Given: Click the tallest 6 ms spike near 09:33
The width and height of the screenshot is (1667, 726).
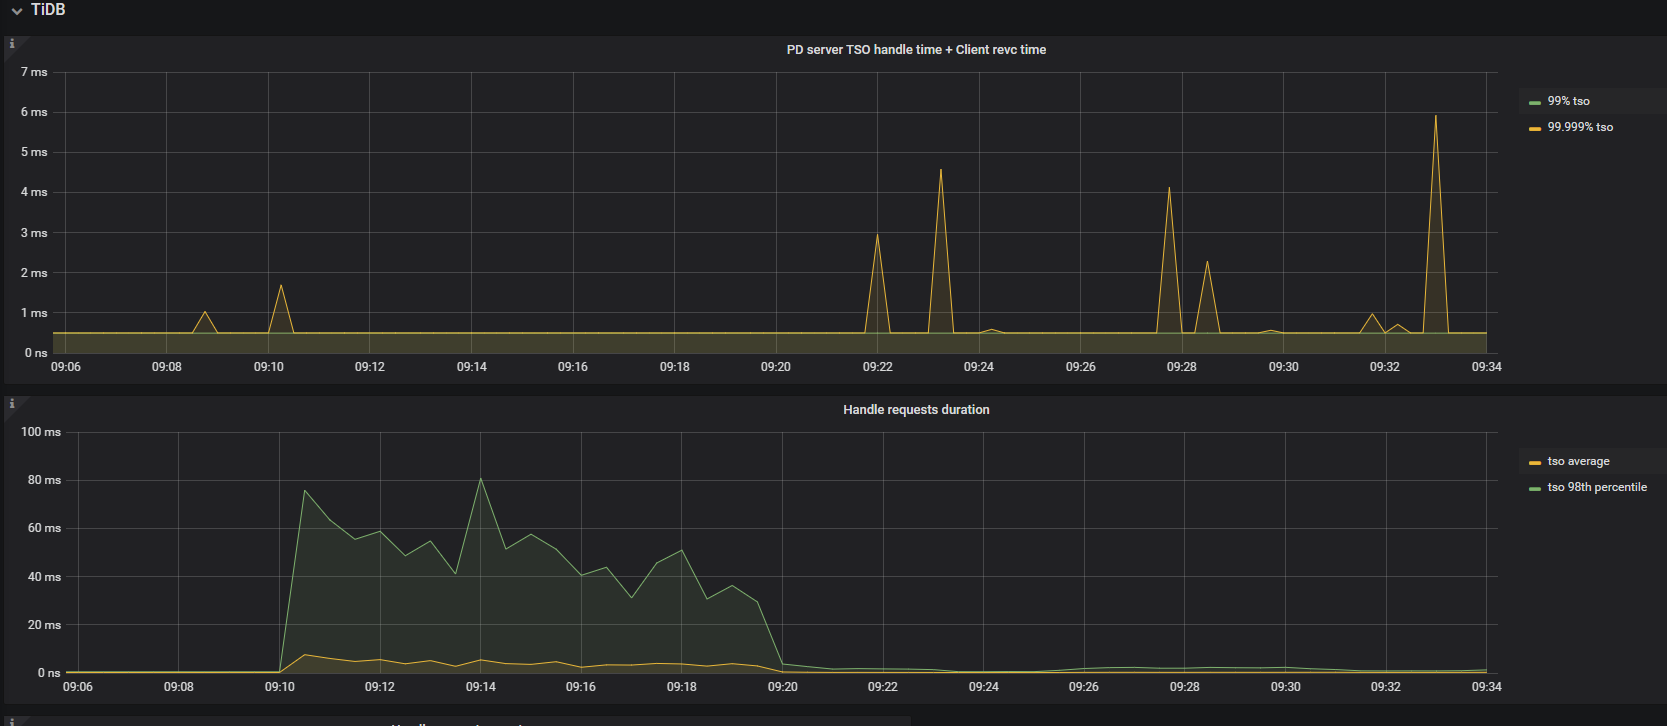Looking at the screenshot, I should tap(1435, 117).
